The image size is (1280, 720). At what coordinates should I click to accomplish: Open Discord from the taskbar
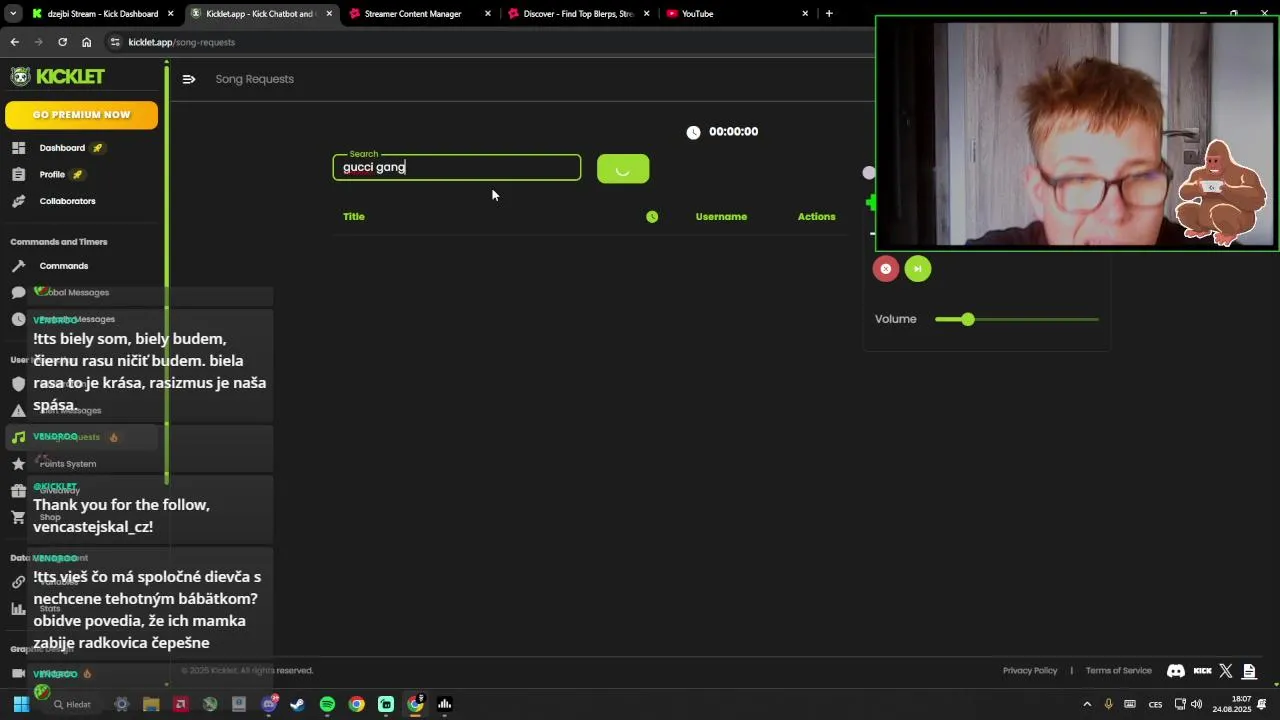pyautogui.click(x=268, y=704)
